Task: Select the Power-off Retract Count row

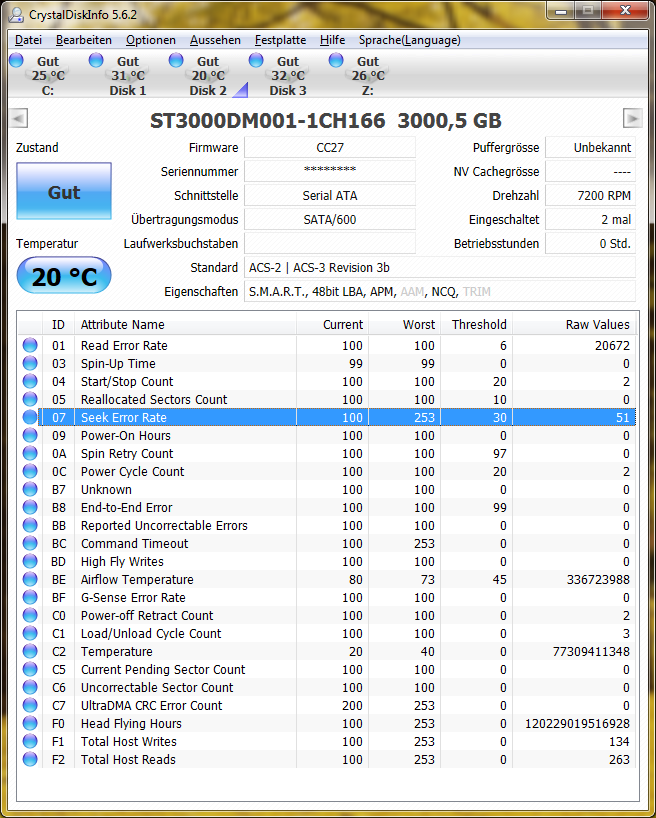Action: pos(327,615)
